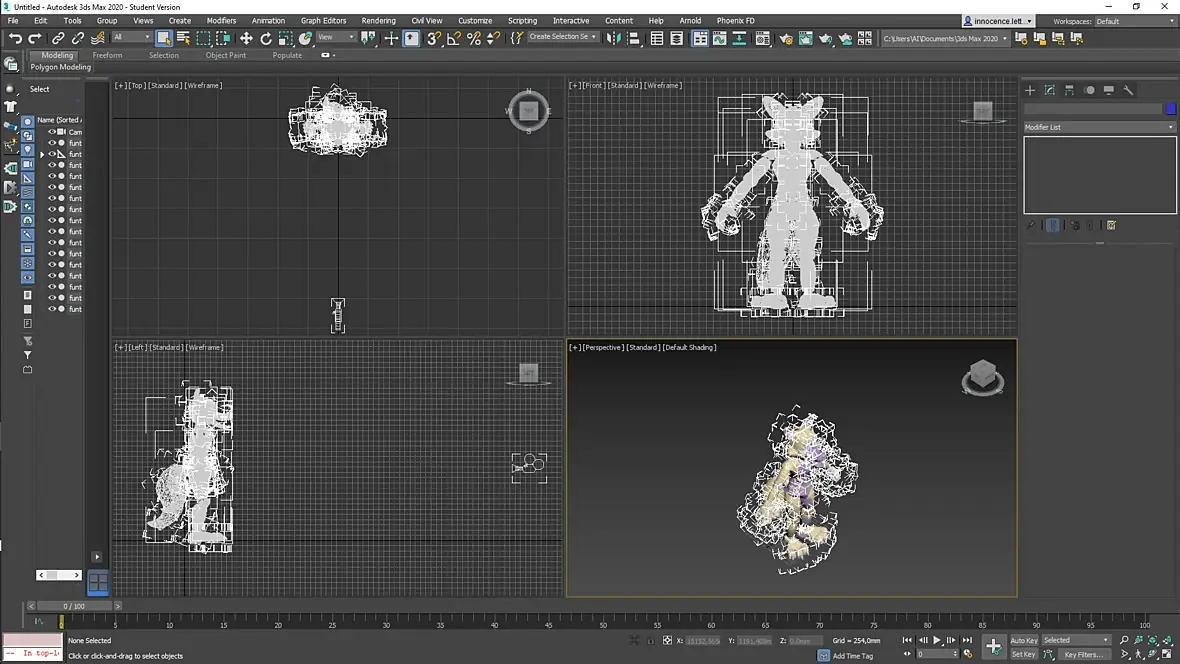Expand the Modifier List dropdown
The width and height of the screenshot is (1180, 664).
(1099, 127)
